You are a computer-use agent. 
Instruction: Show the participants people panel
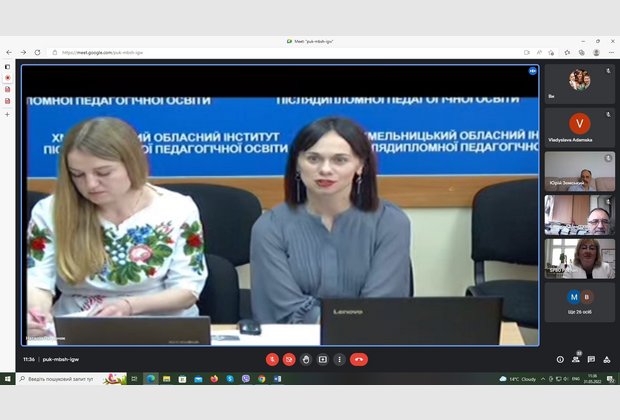tap(576, 359)
